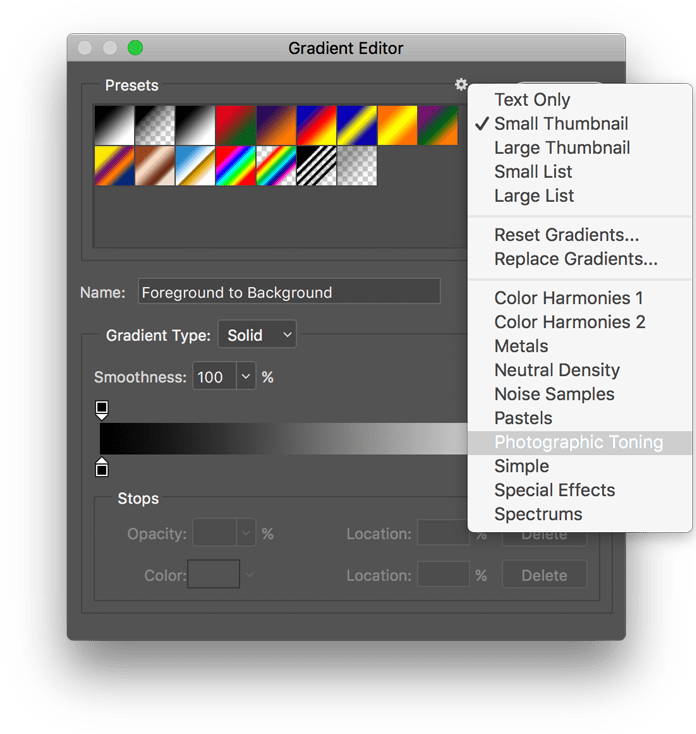Pick the transparent stripes gradient preset
The height and width of the screenshot is (734, 696).
pyautogui.click(x=316, y=166)
